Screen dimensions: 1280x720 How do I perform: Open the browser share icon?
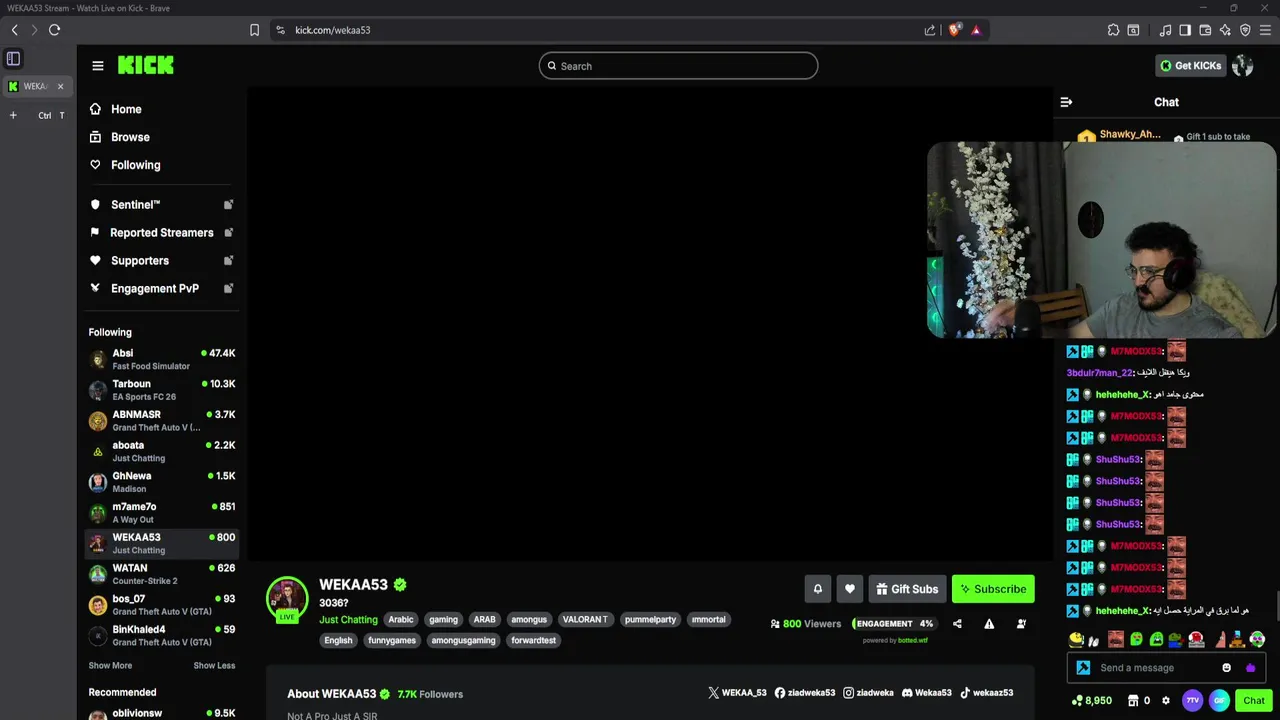(x=930, y=30)
